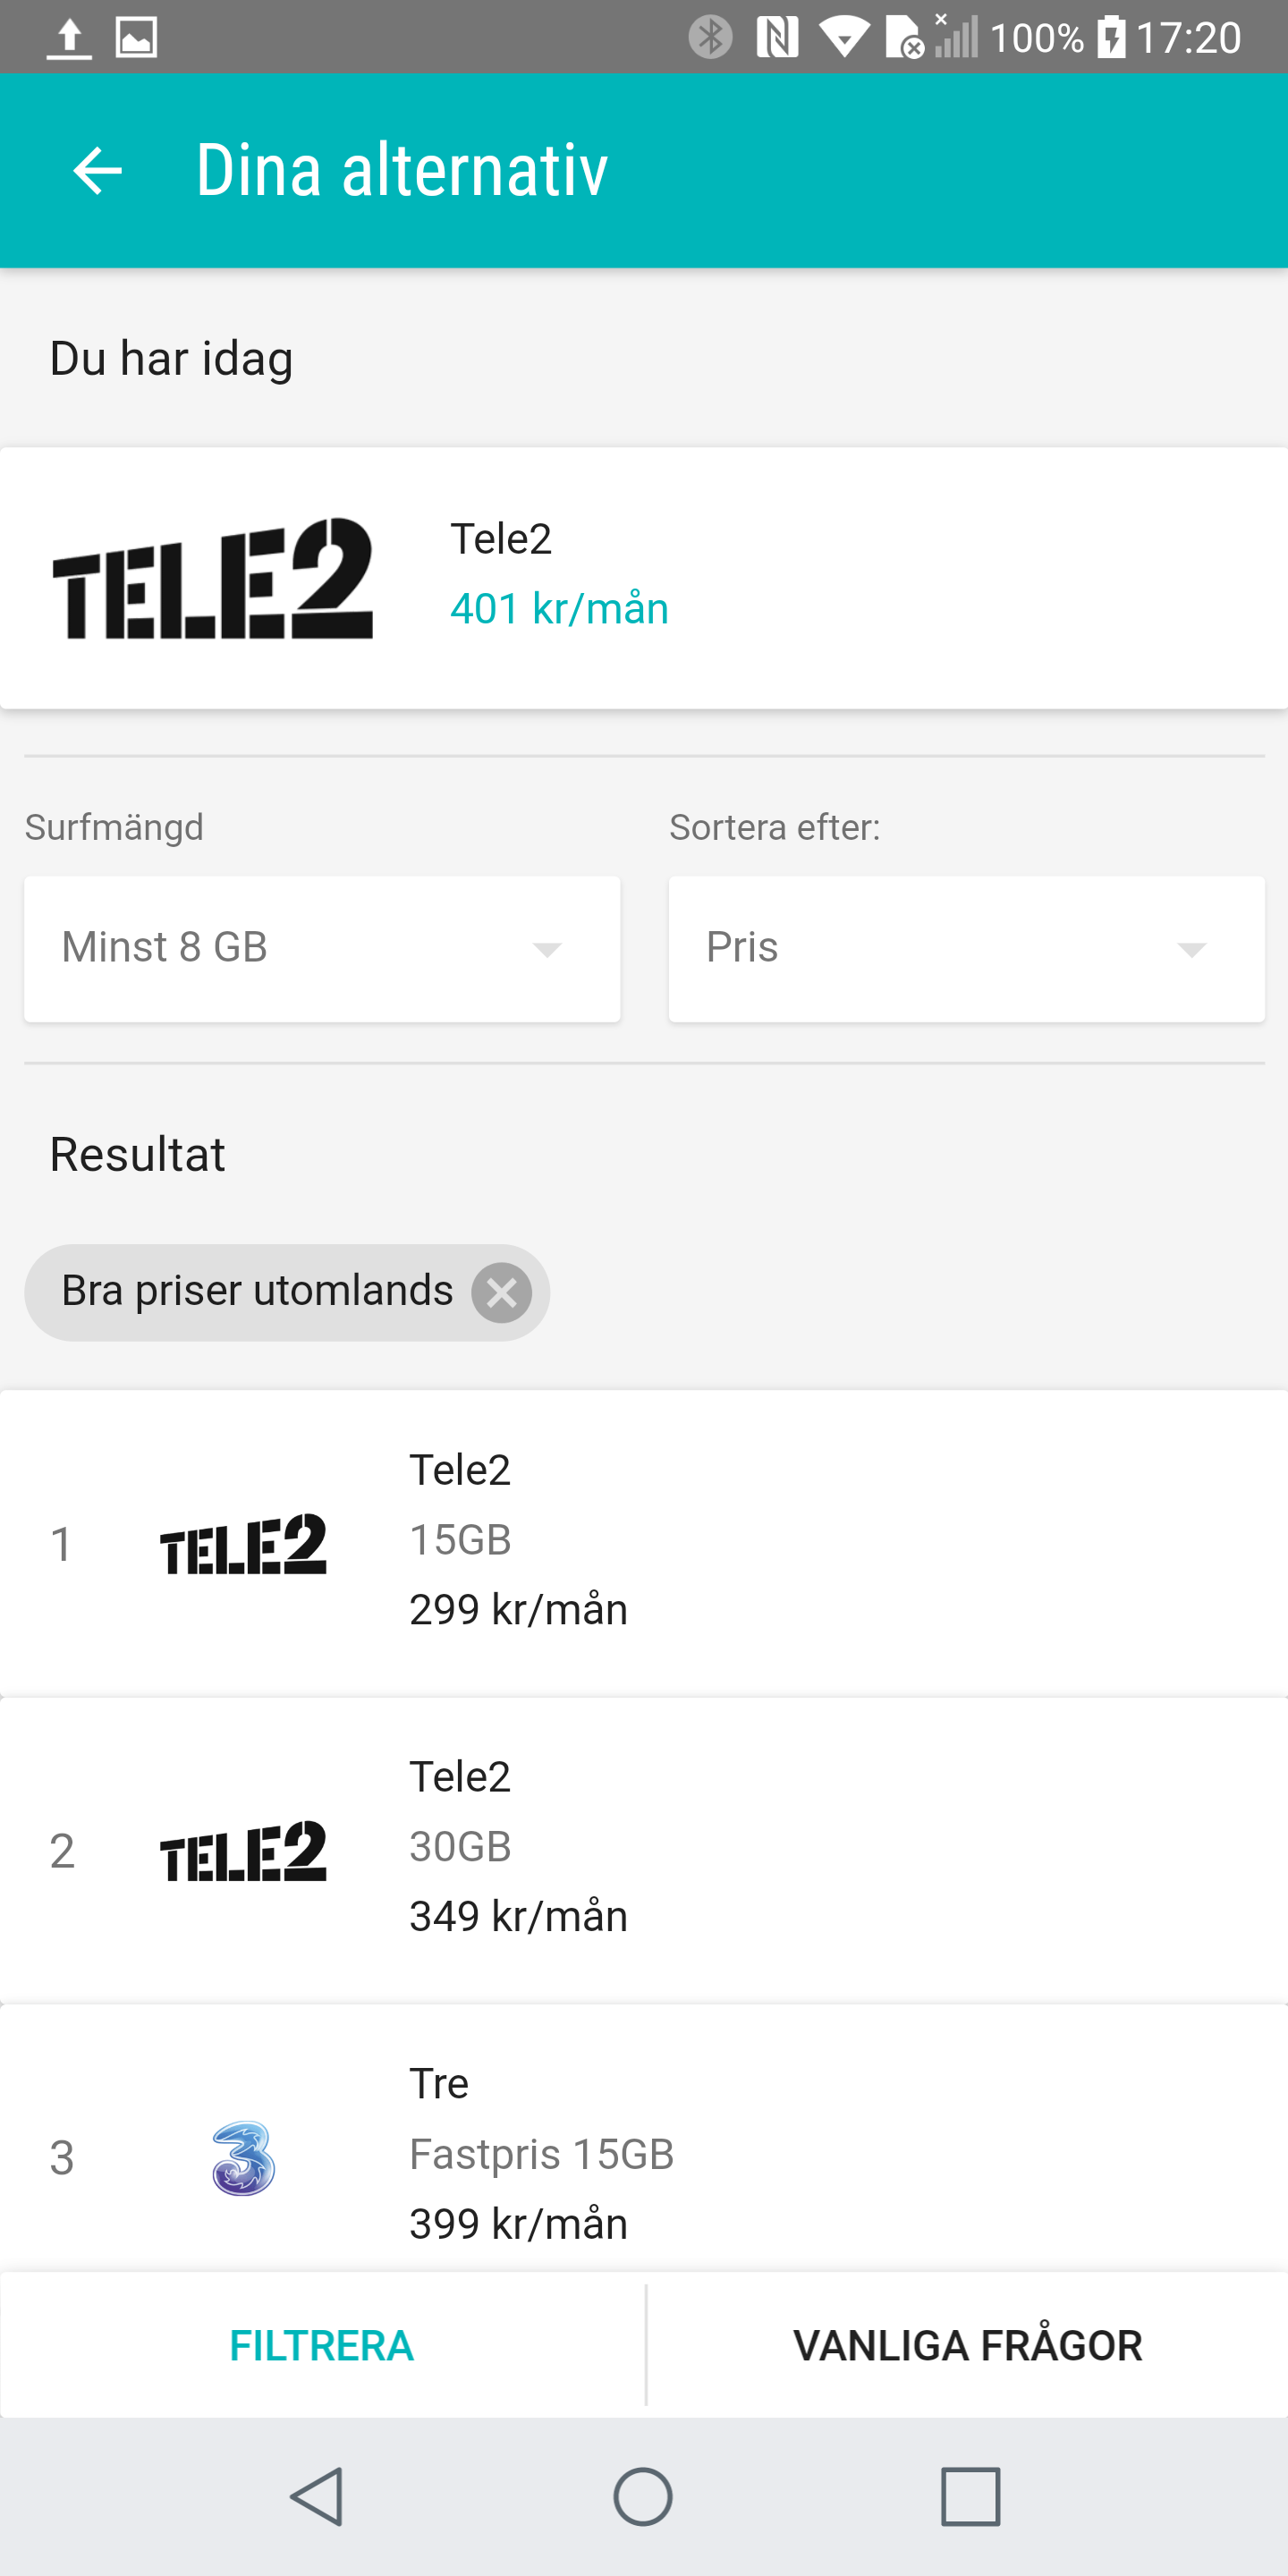Tap the upload icon in status bar
Viewport: 1288px width, 2576px height.
point(69,38)
